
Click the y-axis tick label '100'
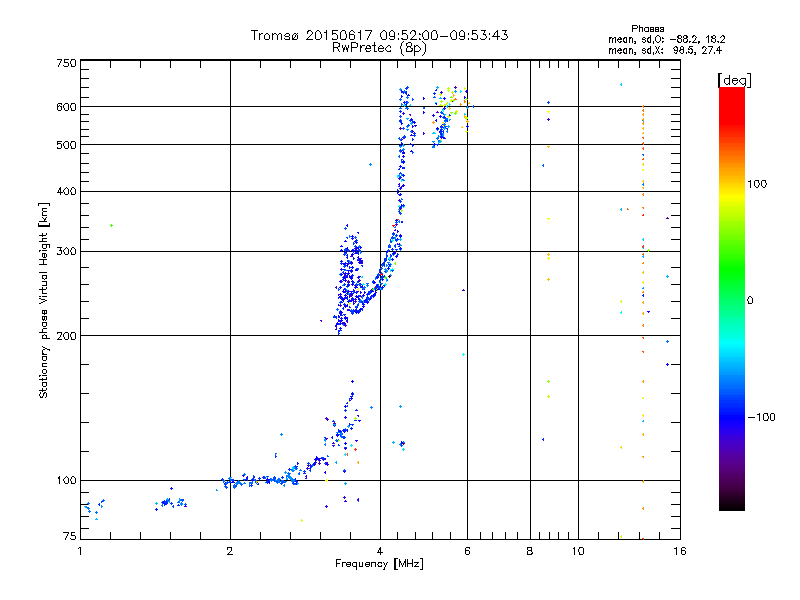(66, 481)
